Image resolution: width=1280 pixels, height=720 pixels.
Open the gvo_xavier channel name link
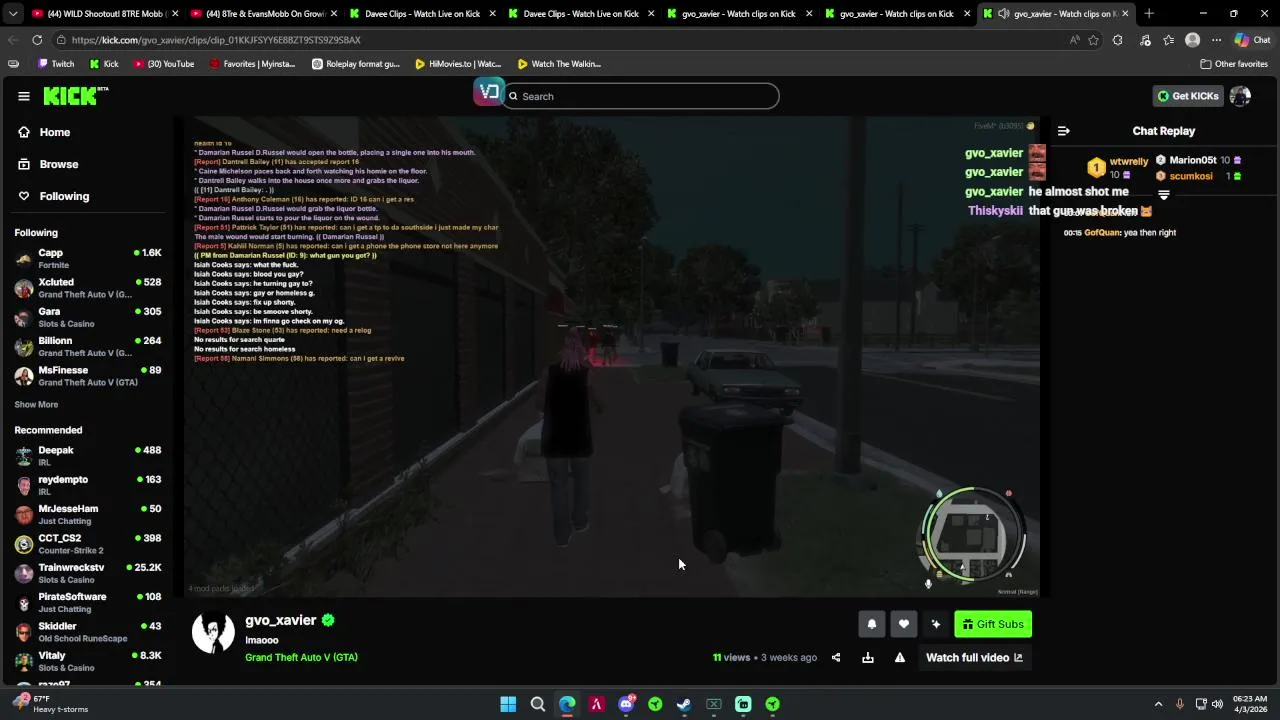(281, 620)
